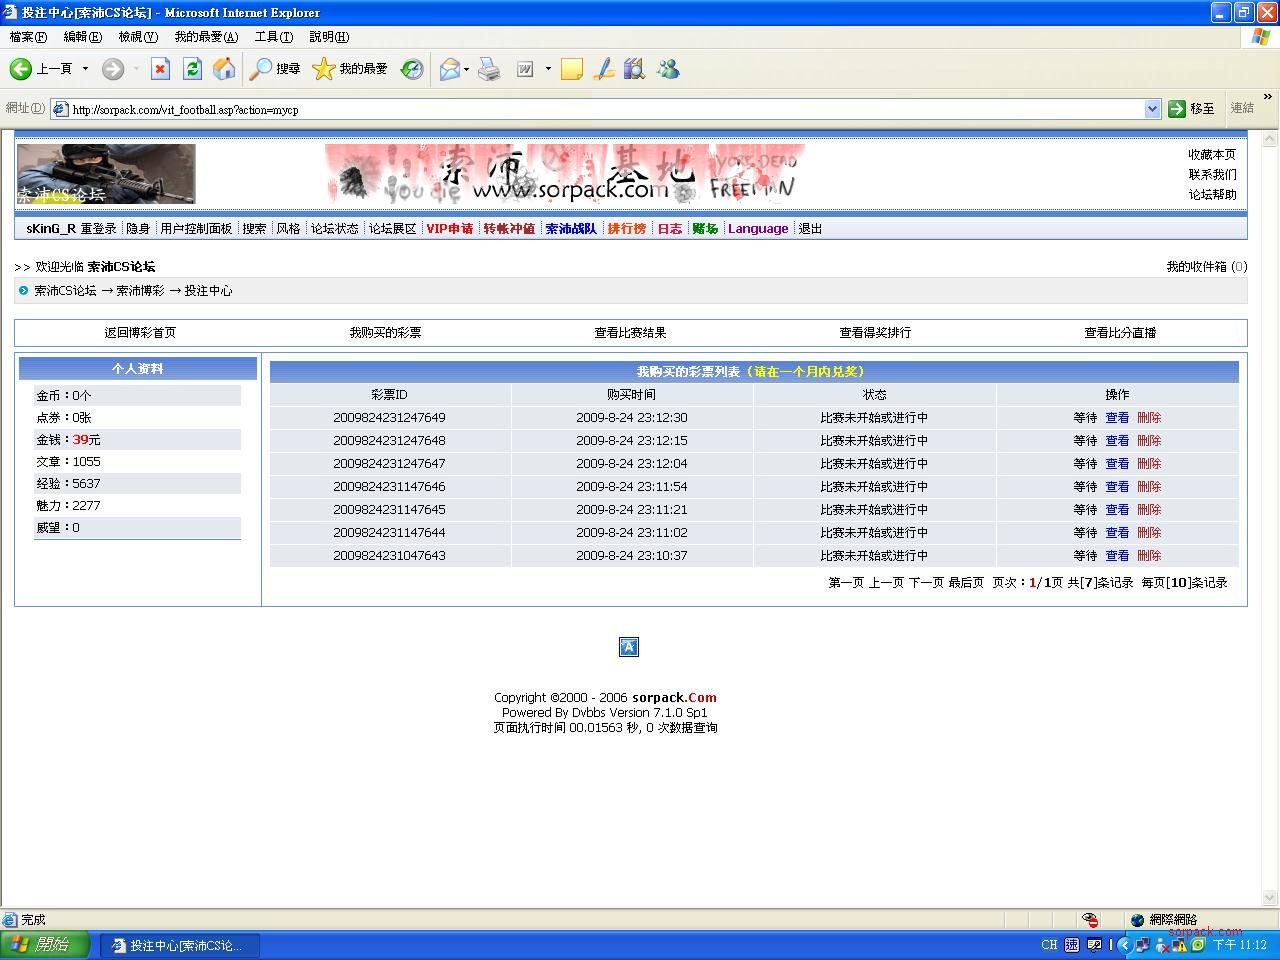Viewport: 1280px width, 960px height.
Task: Open the 工具(T) menu
Action: coord(273,37)
